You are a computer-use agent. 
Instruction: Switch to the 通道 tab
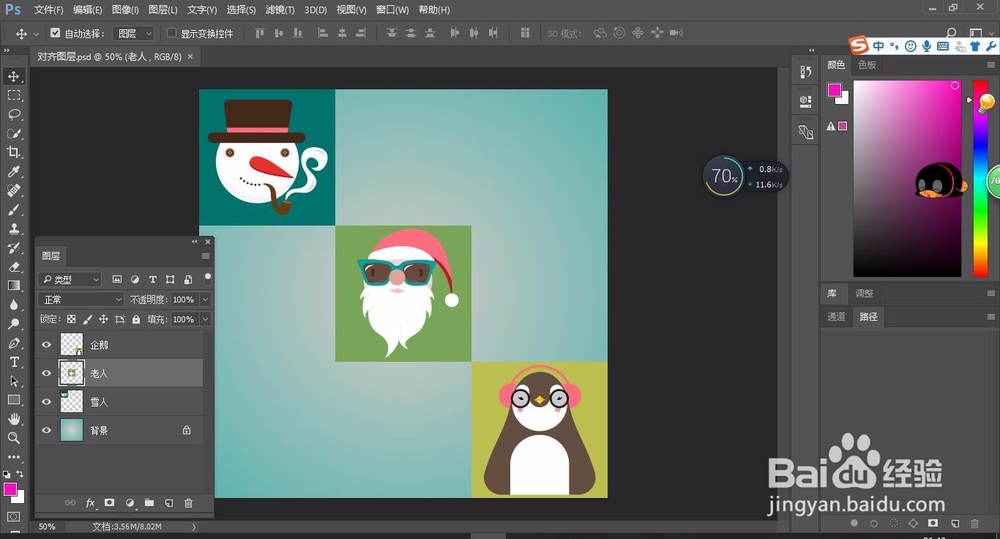pos(836,316)
